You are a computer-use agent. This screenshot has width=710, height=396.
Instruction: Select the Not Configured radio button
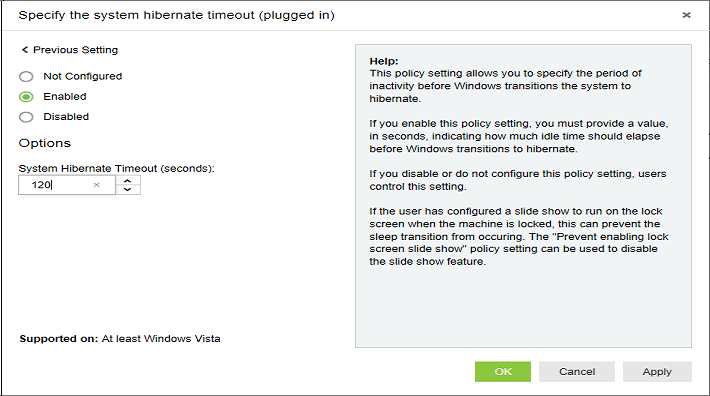[x=26, y=76]
